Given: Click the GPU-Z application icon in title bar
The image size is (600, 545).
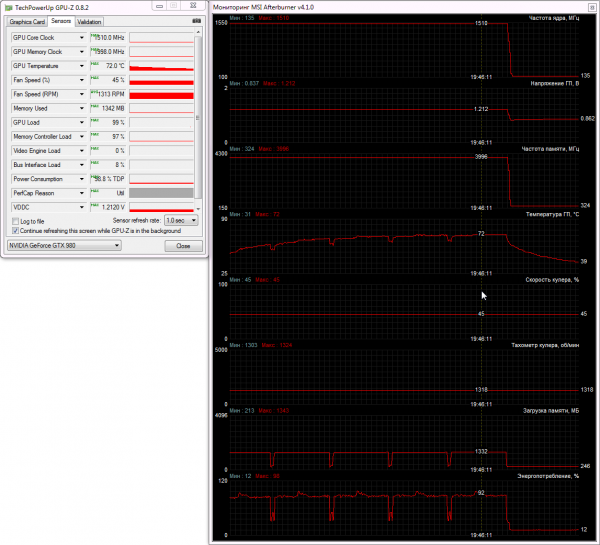Looking at the screenshot, I should 8,8.
